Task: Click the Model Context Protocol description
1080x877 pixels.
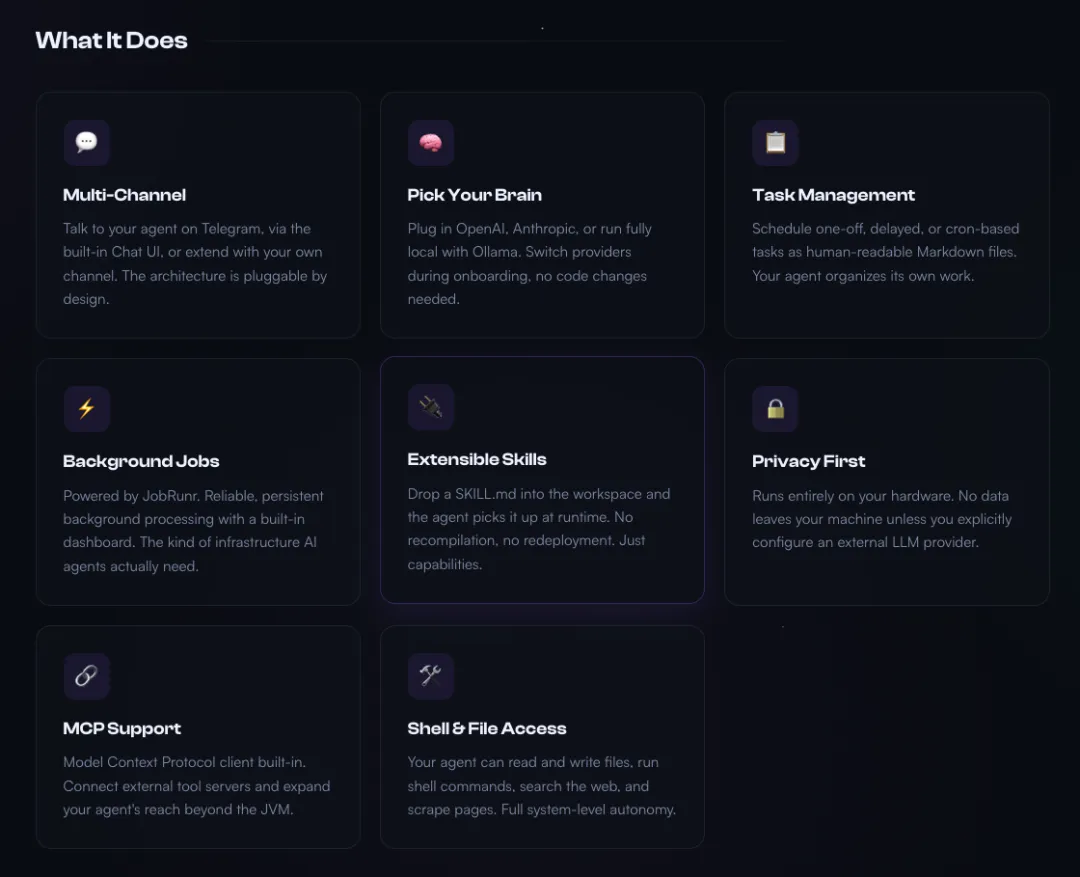Action: click(196, 786)
